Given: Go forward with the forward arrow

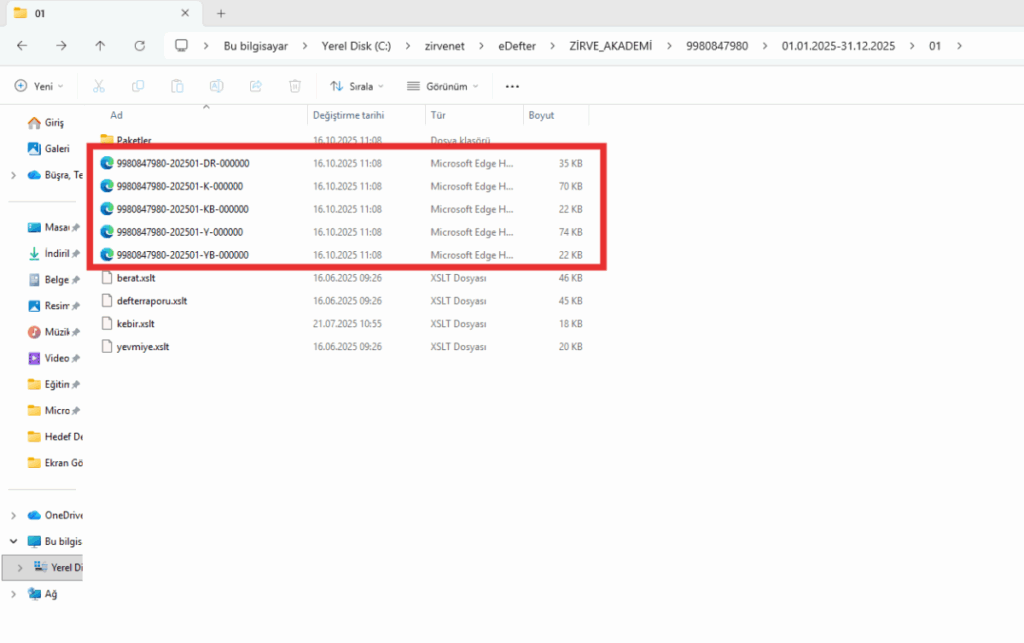Looking at the screenshot, I should (x=61, y=46).
